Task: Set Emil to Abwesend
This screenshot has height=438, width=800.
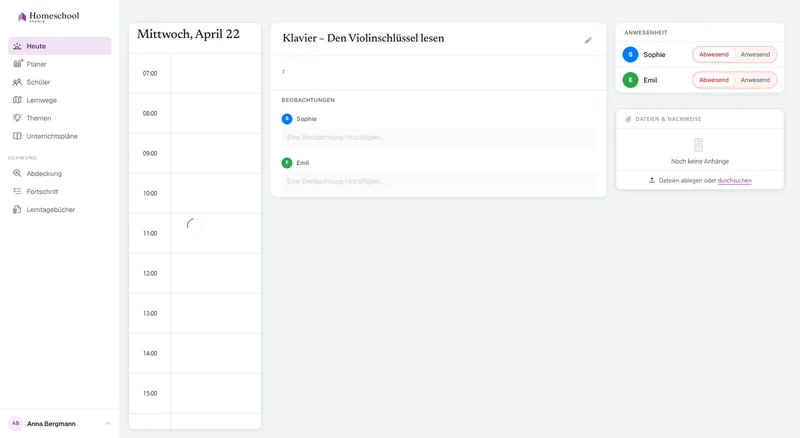Action: click(714, 80)
